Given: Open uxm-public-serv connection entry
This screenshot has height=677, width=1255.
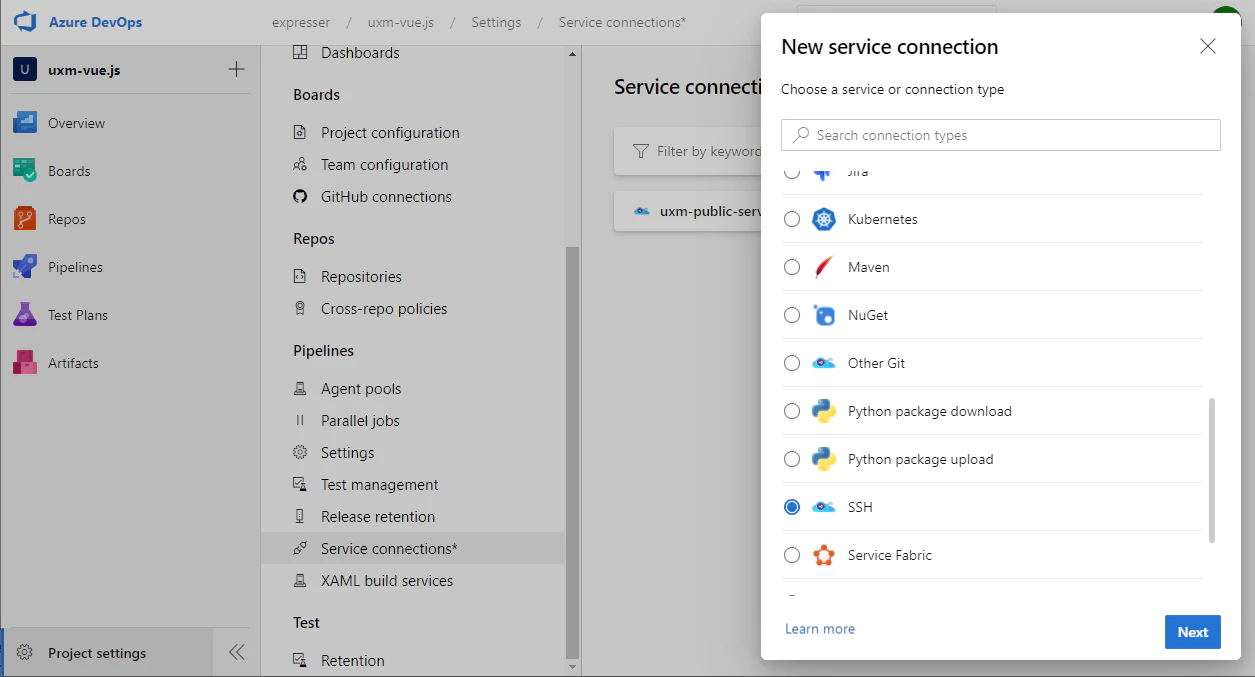Looking at the screenshot, I should pyautogui.click(x=688, y=211).
